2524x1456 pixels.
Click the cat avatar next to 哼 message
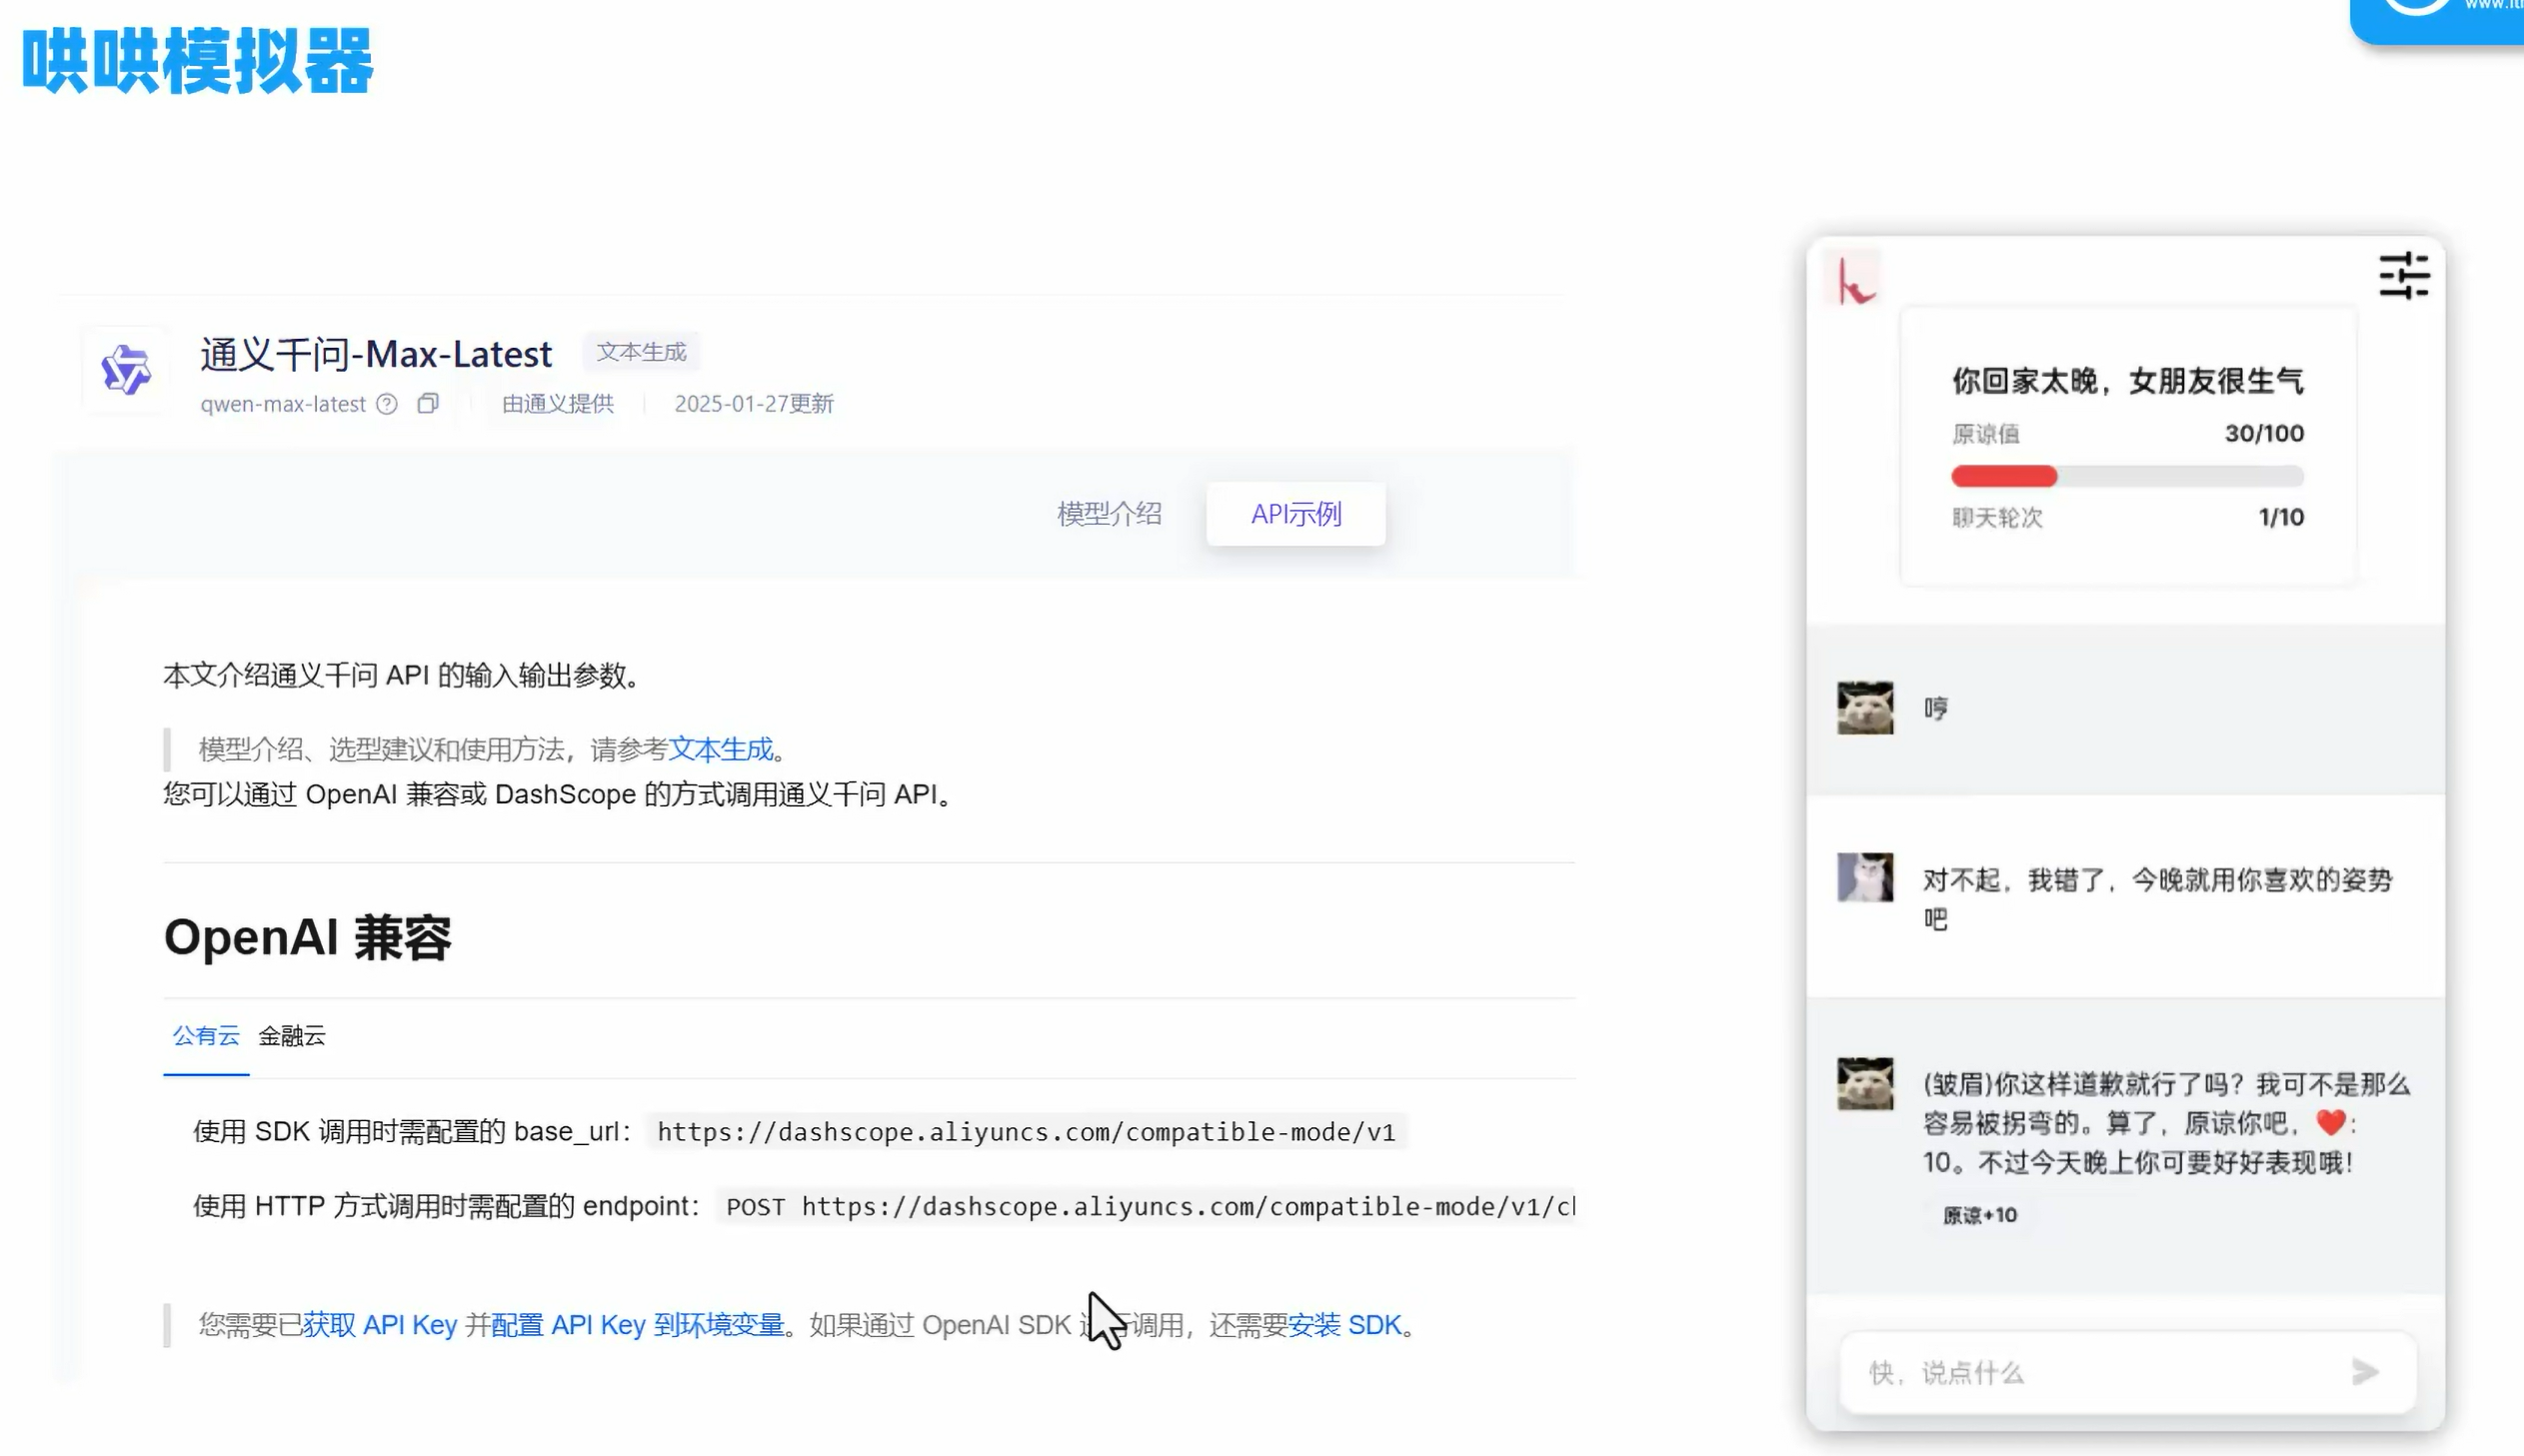[x=1865, y=708]
